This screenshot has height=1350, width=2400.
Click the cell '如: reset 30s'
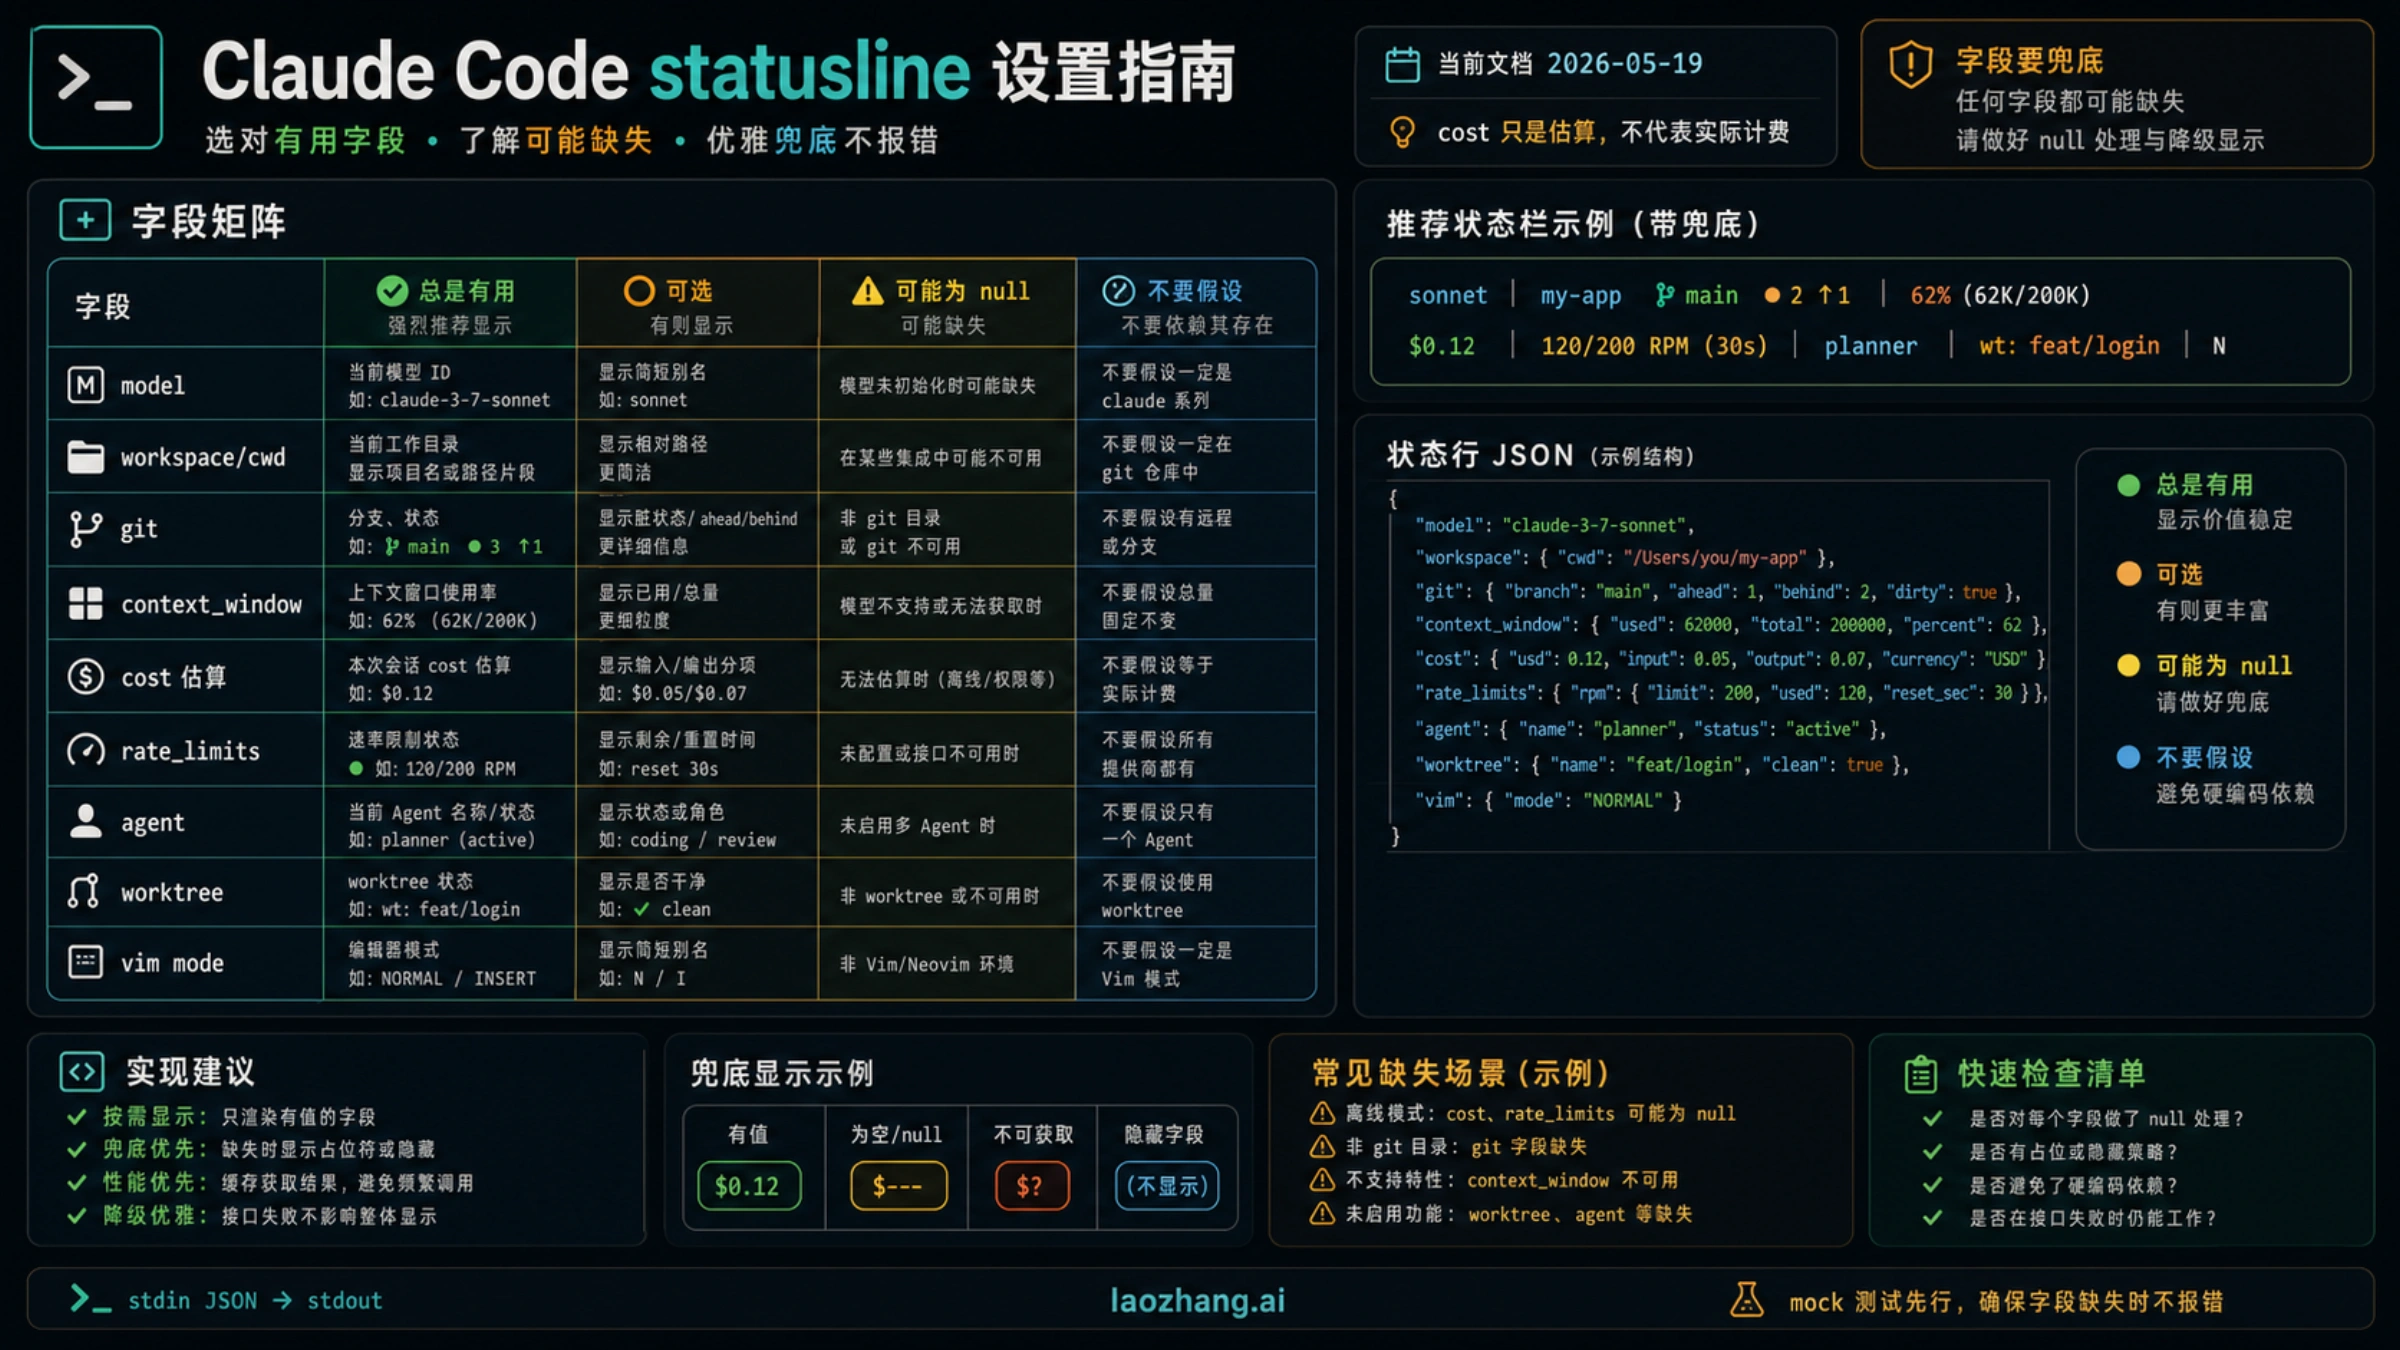pos(658,769)
